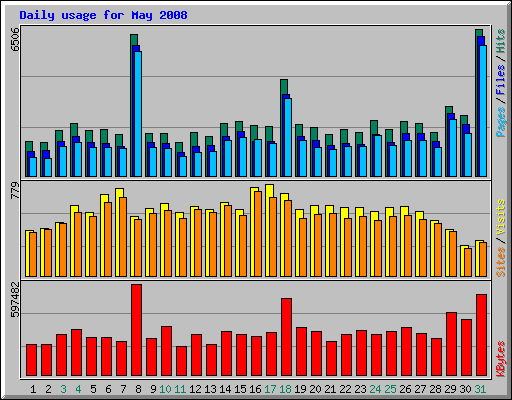Click day 15 on the x-axis

[x=240, y=389]
